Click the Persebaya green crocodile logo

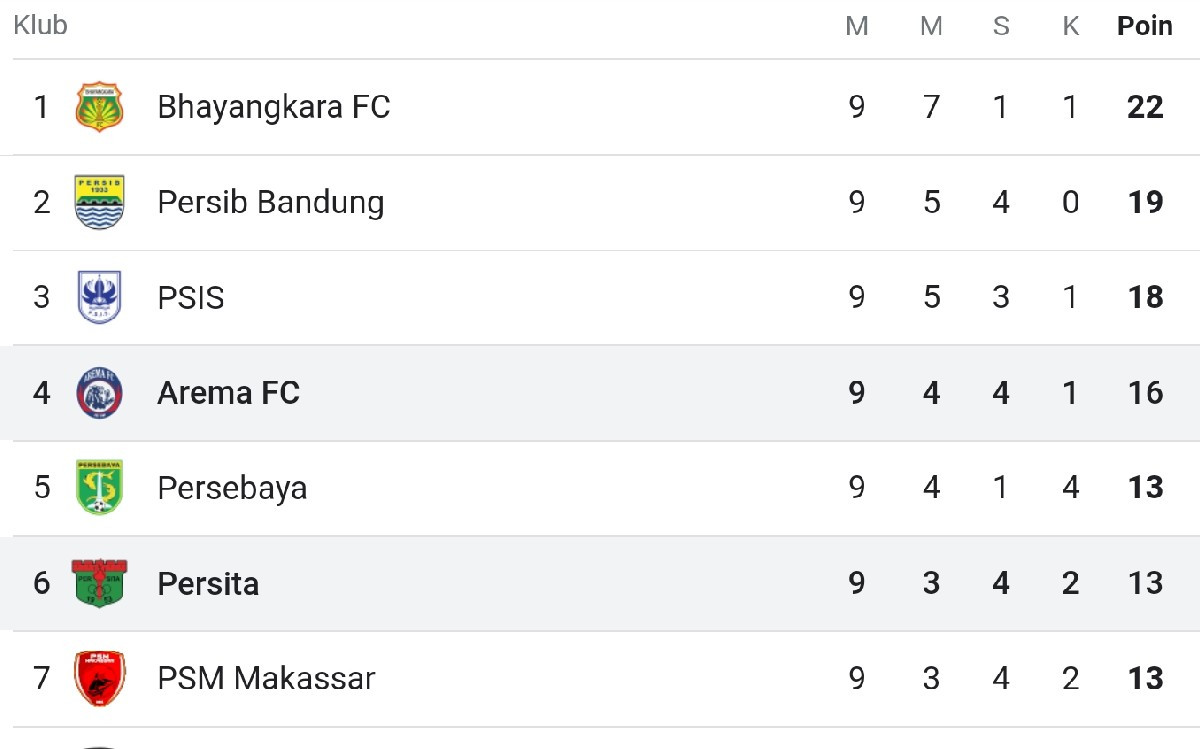tap(97, 488)
